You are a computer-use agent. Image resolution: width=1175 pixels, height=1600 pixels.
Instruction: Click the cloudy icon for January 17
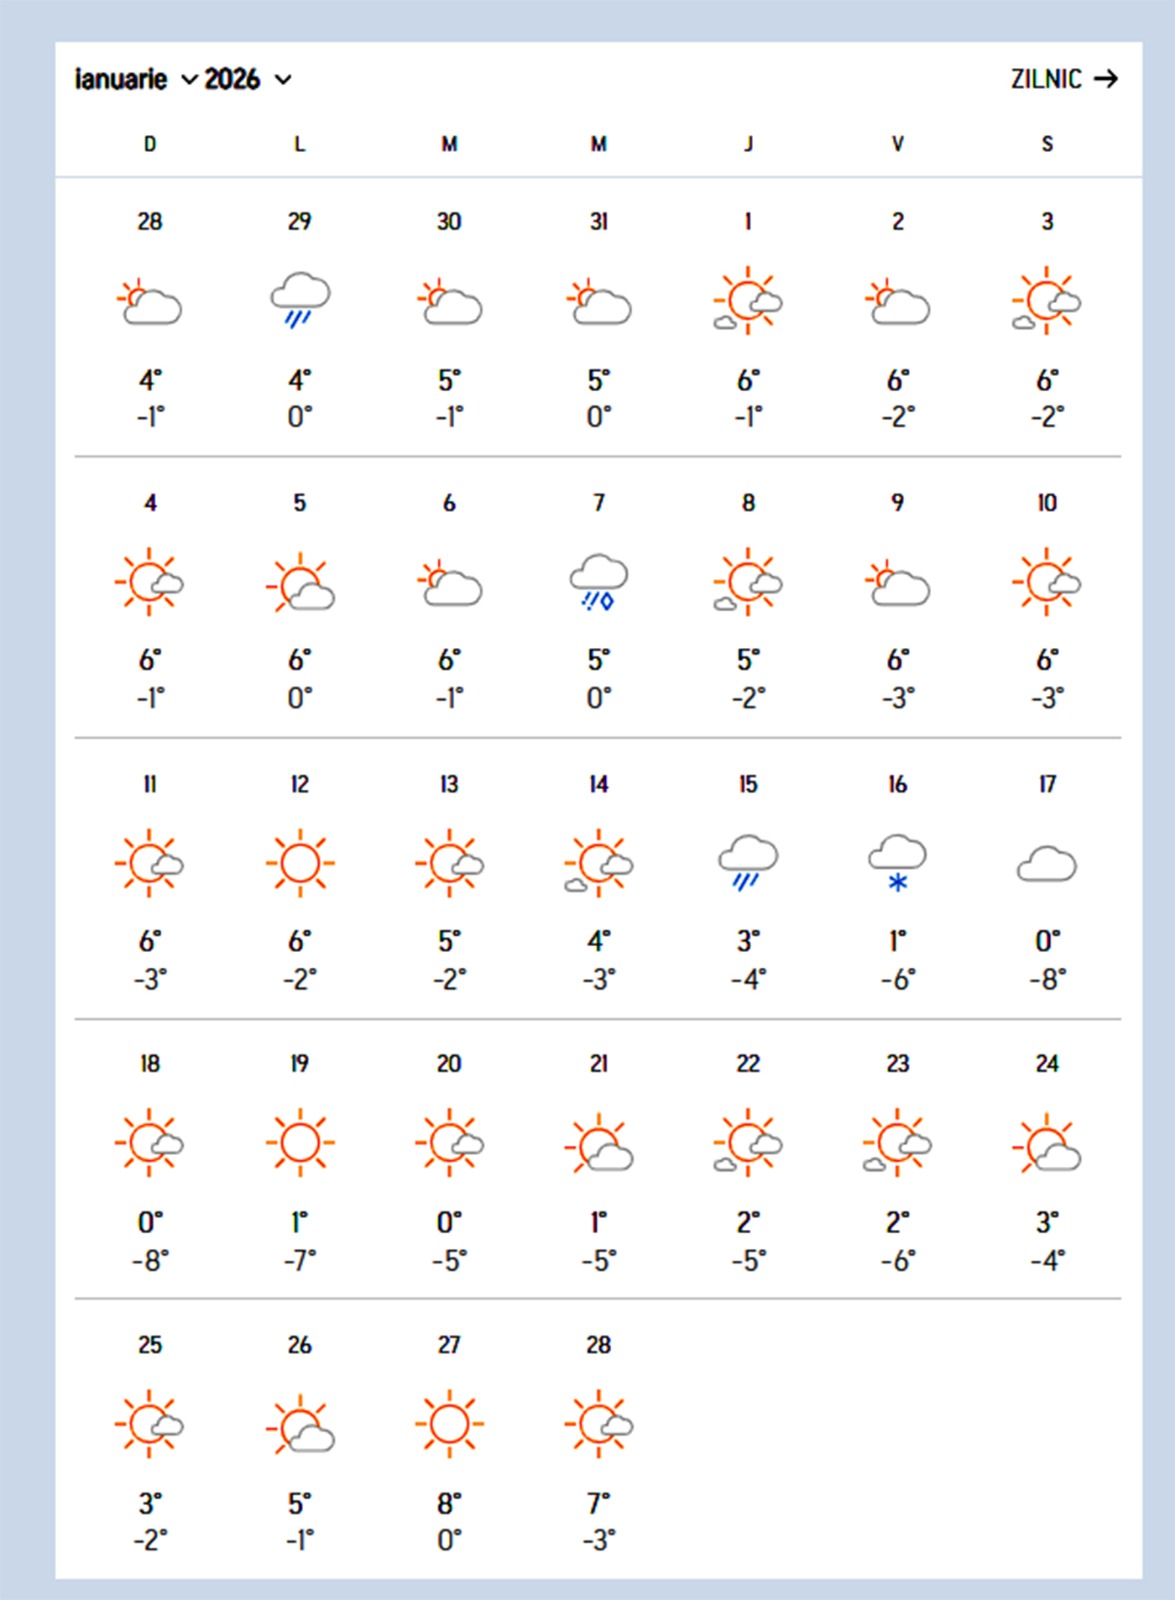(x=1046, y=864)
